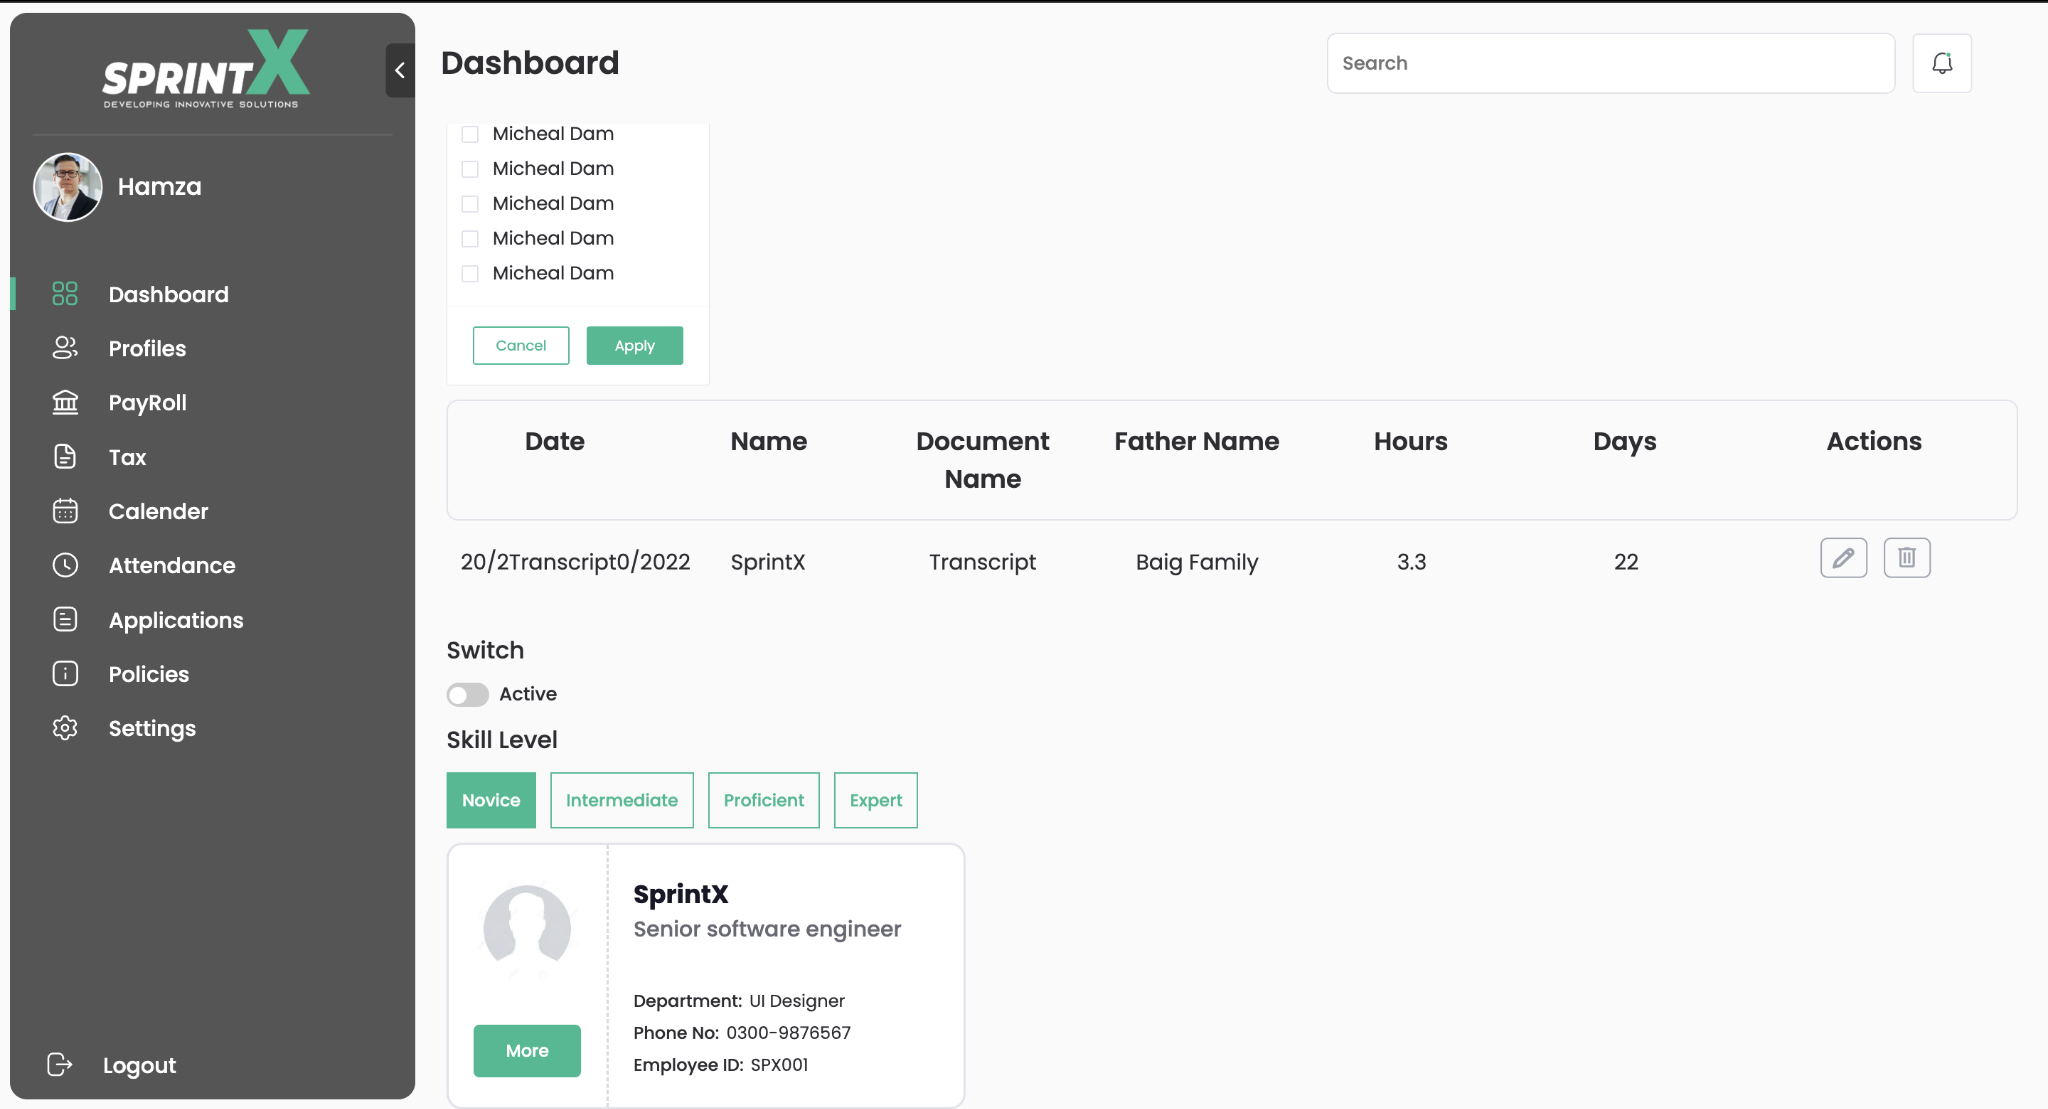
Task: Select the Expert skill level
Action: (x=875, y=800)
